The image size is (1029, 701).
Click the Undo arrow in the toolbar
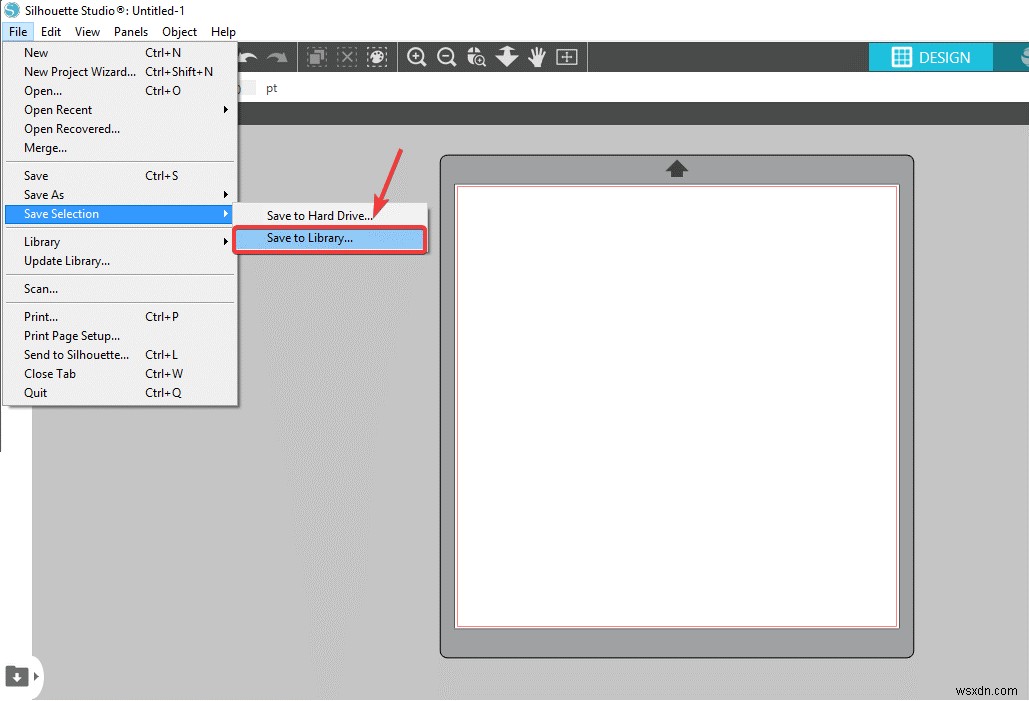click(248, 58)
